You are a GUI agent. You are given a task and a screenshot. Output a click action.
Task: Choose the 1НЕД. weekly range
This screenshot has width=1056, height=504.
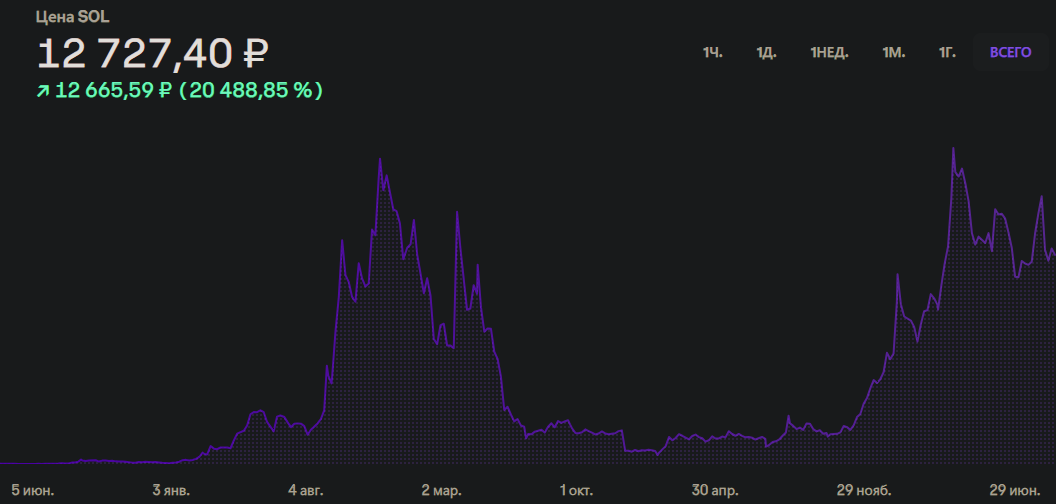(829, 53)
